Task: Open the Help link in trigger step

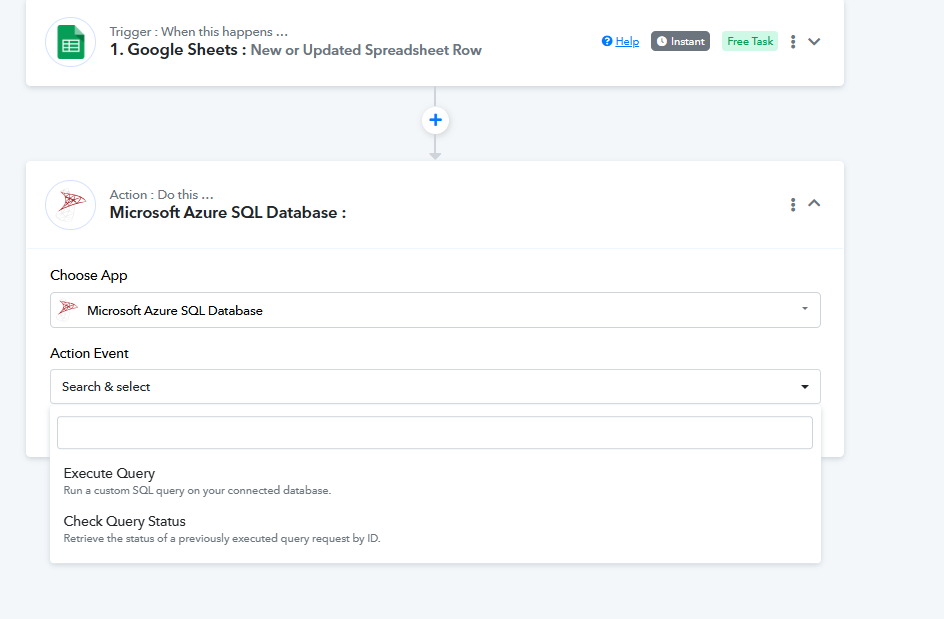Action: coord(627,42)
